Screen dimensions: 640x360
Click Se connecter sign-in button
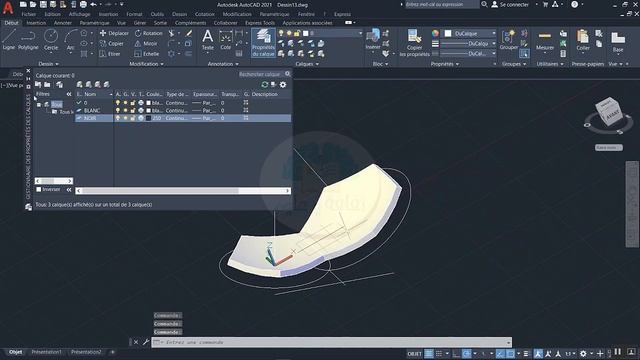[510, 4]
